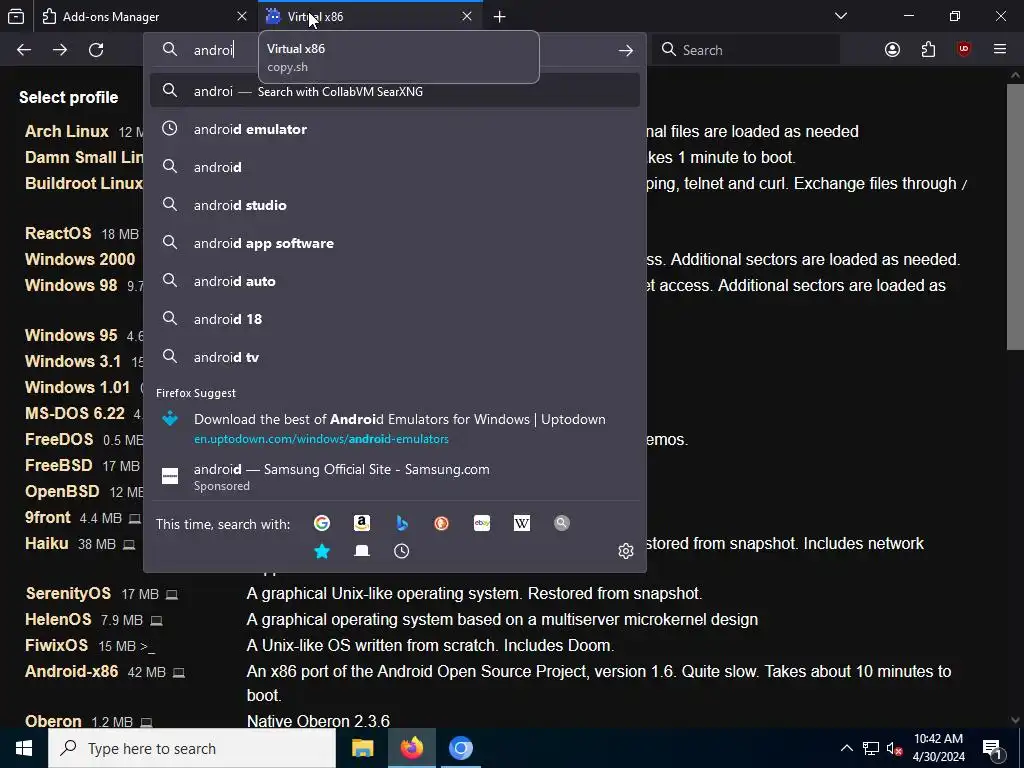This screenshot has height=768, width=1024.
Task: Click the Go arrow in address bar
Action: pyautogui.click(x=626, y=50)
